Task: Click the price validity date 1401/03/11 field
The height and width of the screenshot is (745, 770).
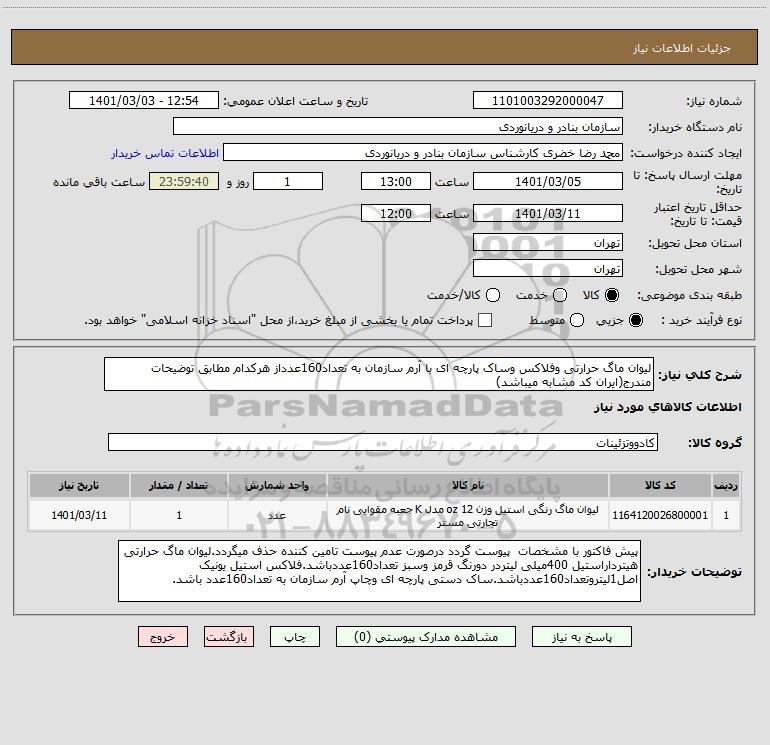Action: (x=548, y=213)
